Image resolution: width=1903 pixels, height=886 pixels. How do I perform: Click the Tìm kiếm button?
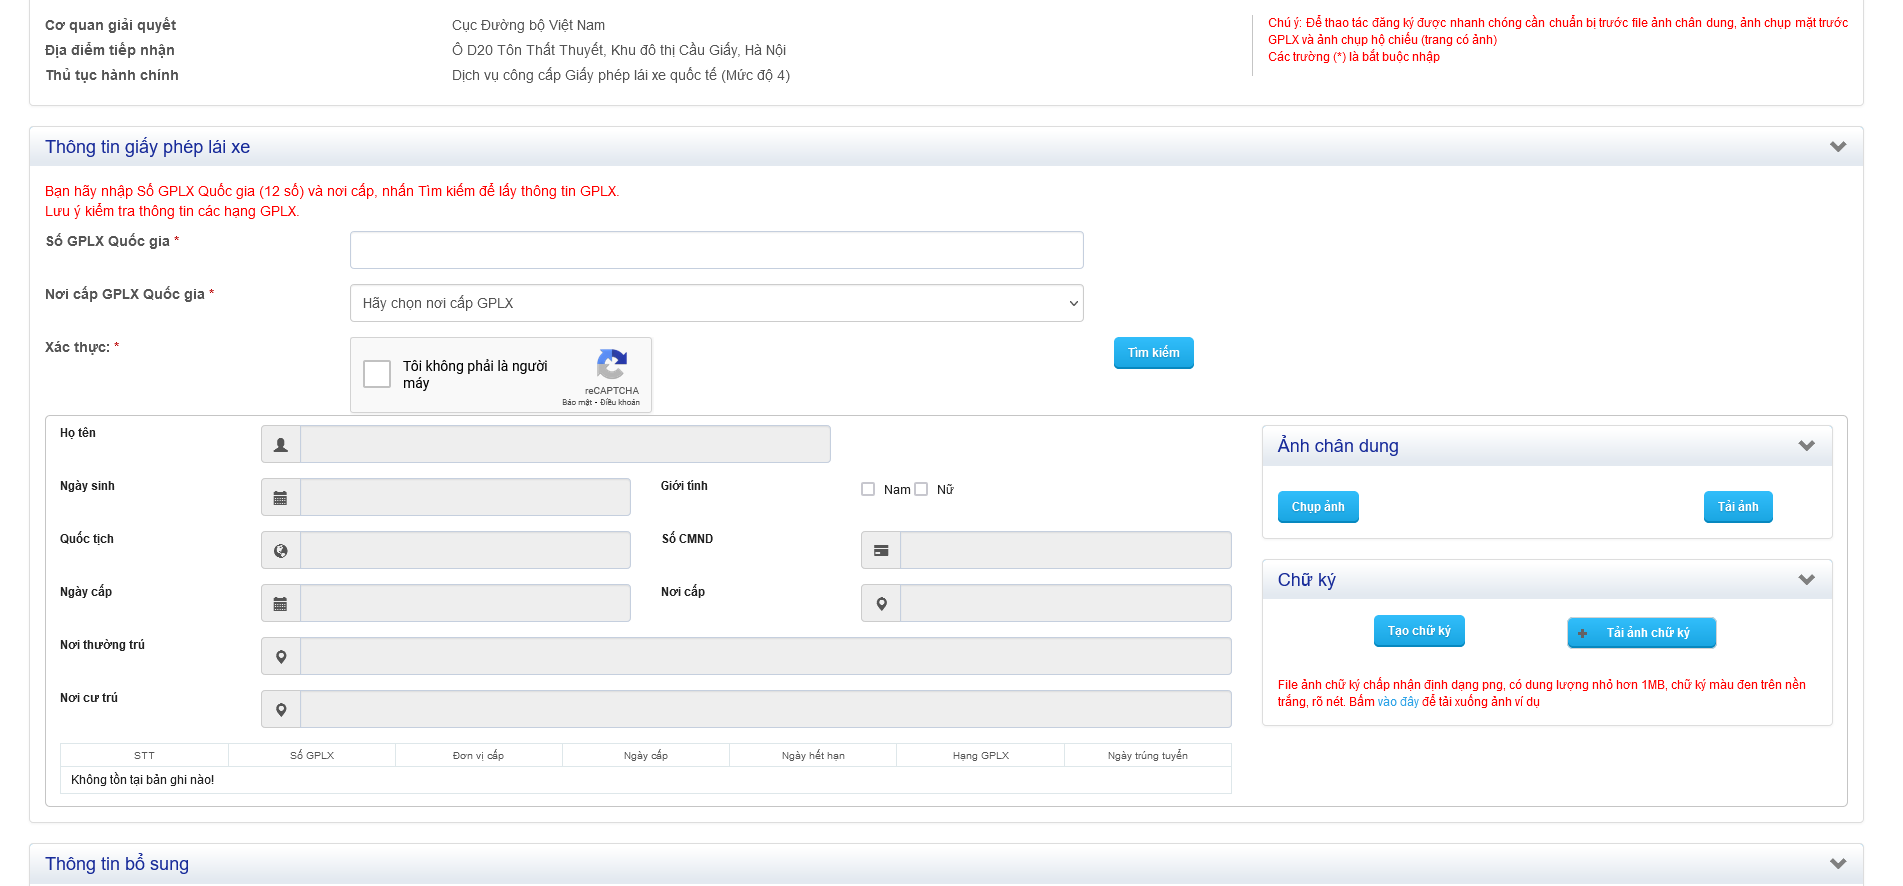click(x=1154, y=353)
